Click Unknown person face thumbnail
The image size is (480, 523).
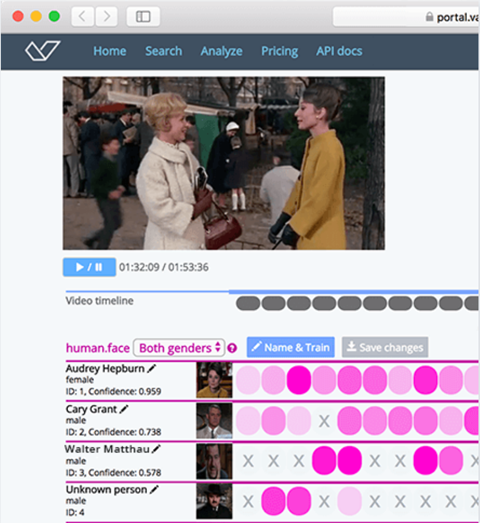pyautogui.click(x=214, y=501)
